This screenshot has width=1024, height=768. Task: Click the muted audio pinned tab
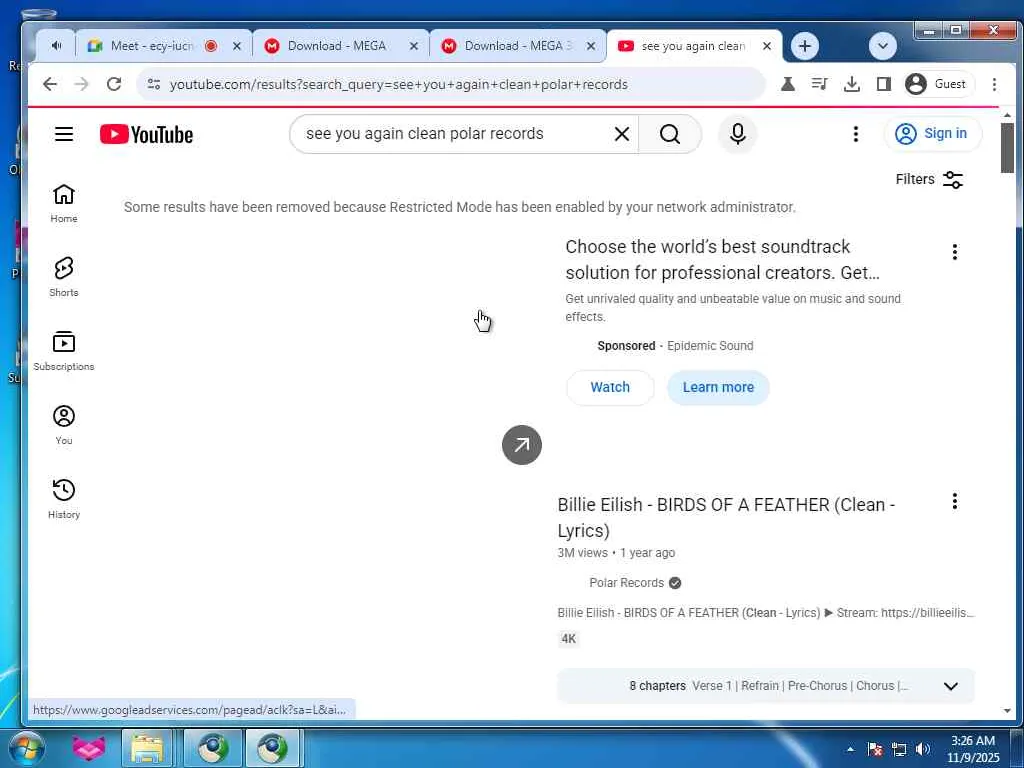pos(57,46)
